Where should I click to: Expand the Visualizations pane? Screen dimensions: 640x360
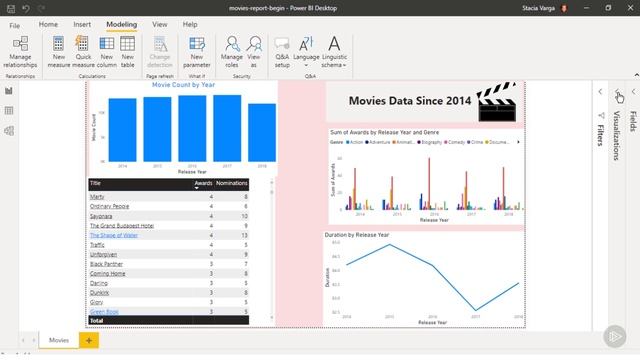(x=617, y=91)
